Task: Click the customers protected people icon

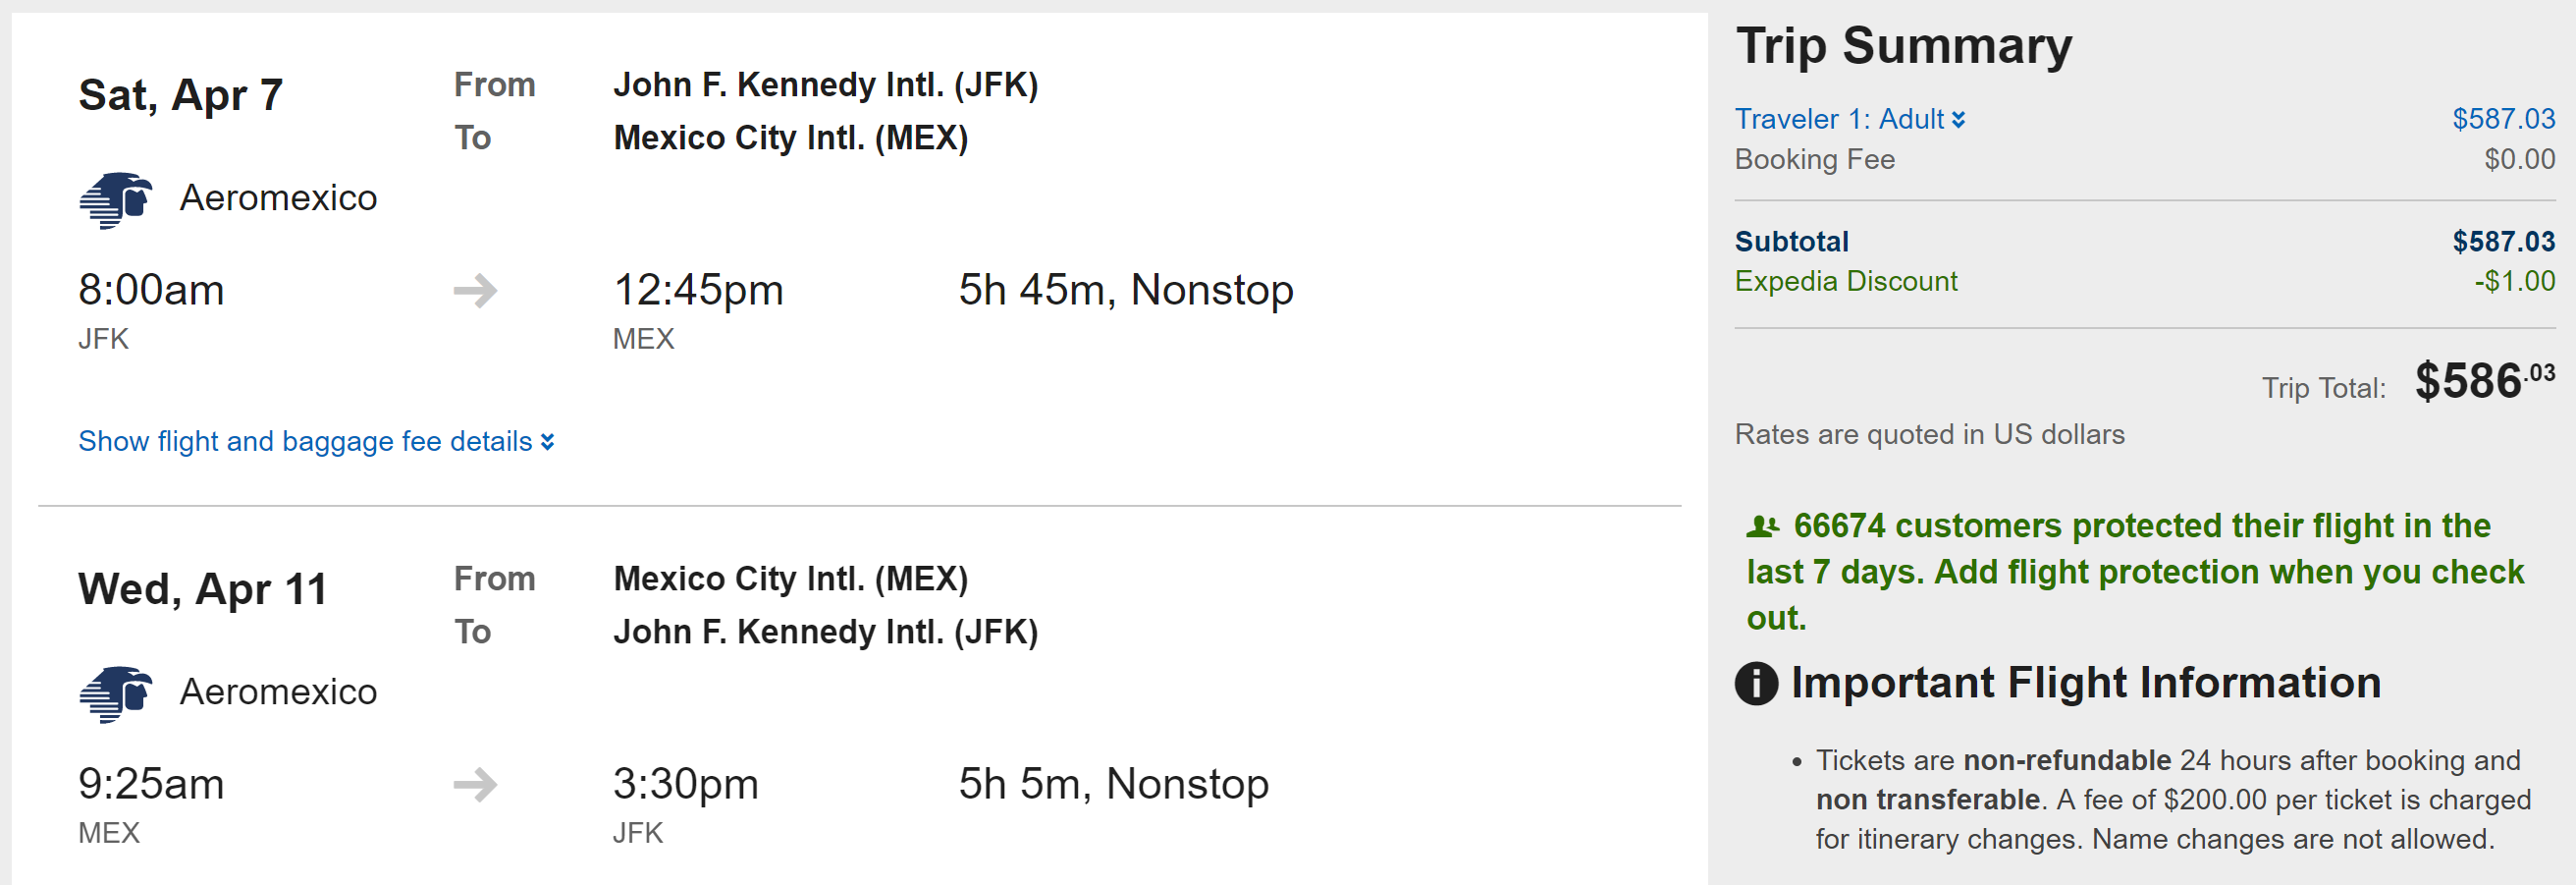Action: click(1762, 527)
